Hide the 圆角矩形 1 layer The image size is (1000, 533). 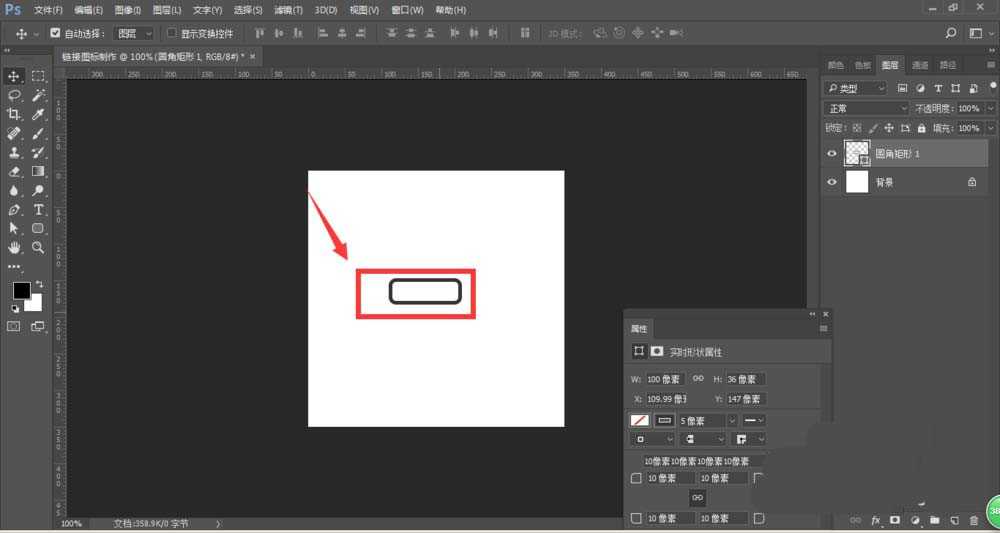tap(832, 154)
